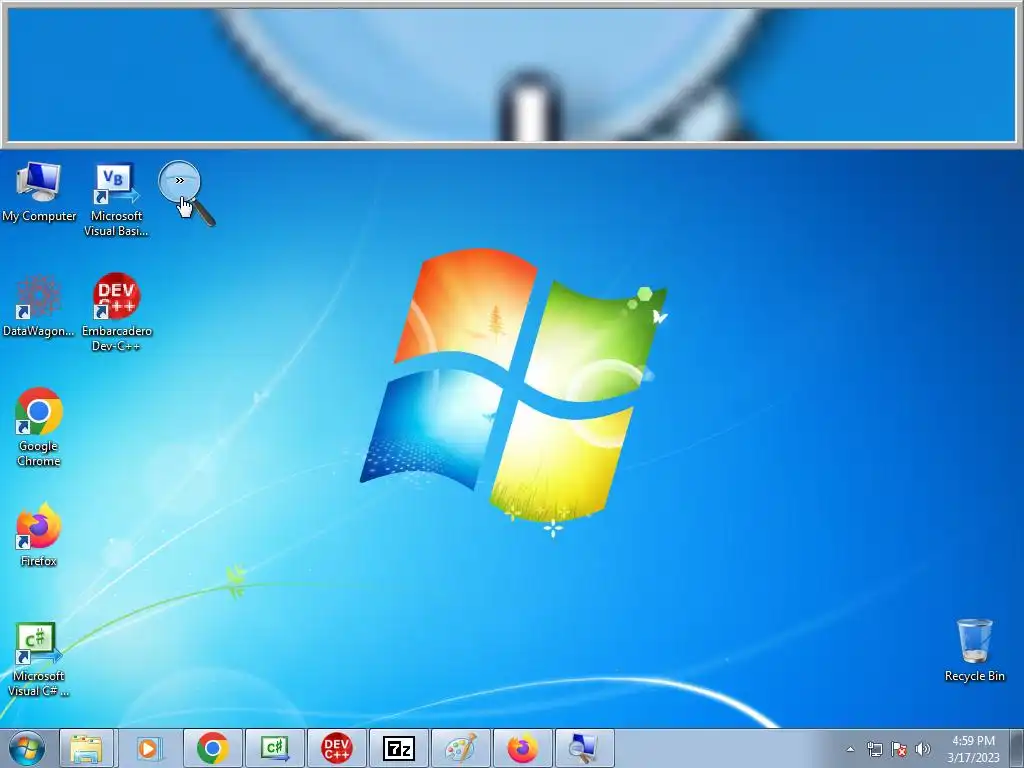Open the network status tray icon
Viewport: 1024px width, 768px height.
(x=874, y=749)
